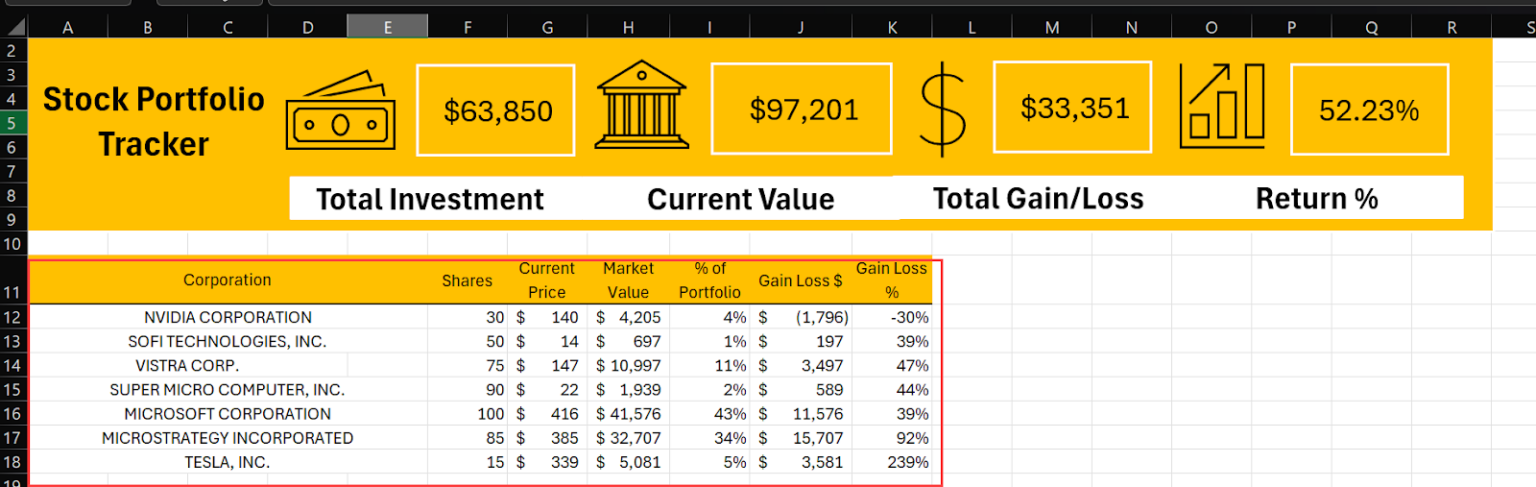This screenshot has height=487, width=1536.
Task: Click the Corporation table header cell
Action: 227,280
